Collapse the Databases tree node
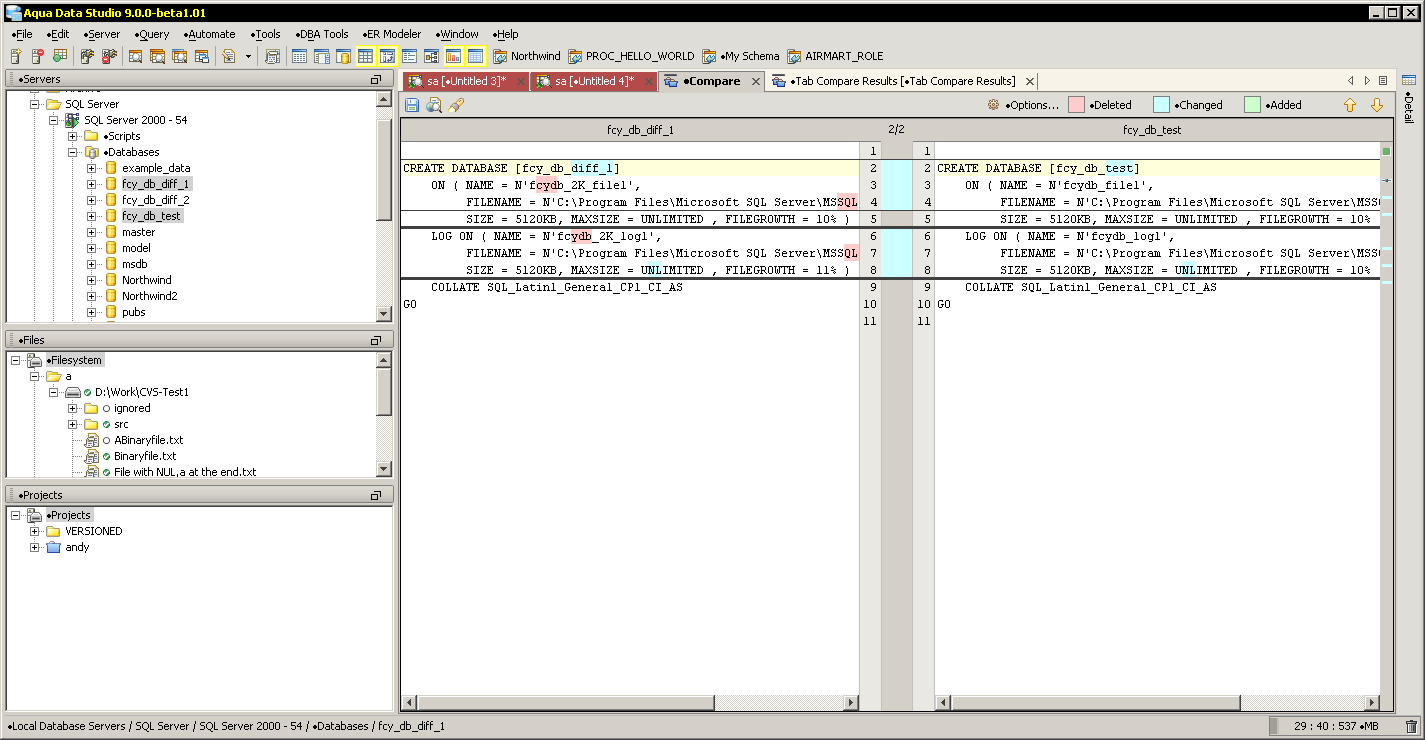The height and width of the screenshot is (740, 1425). 72,152
